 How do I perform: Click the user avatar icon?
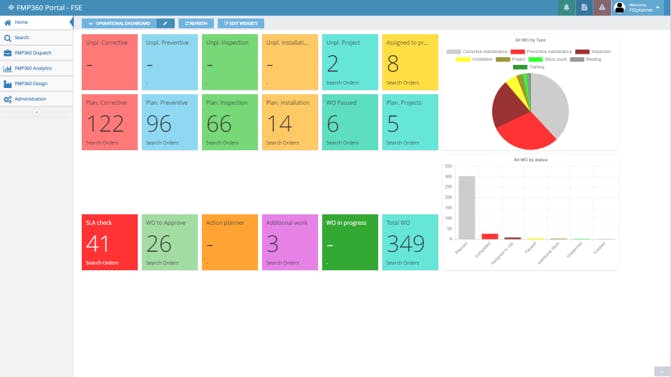point(619,7)
